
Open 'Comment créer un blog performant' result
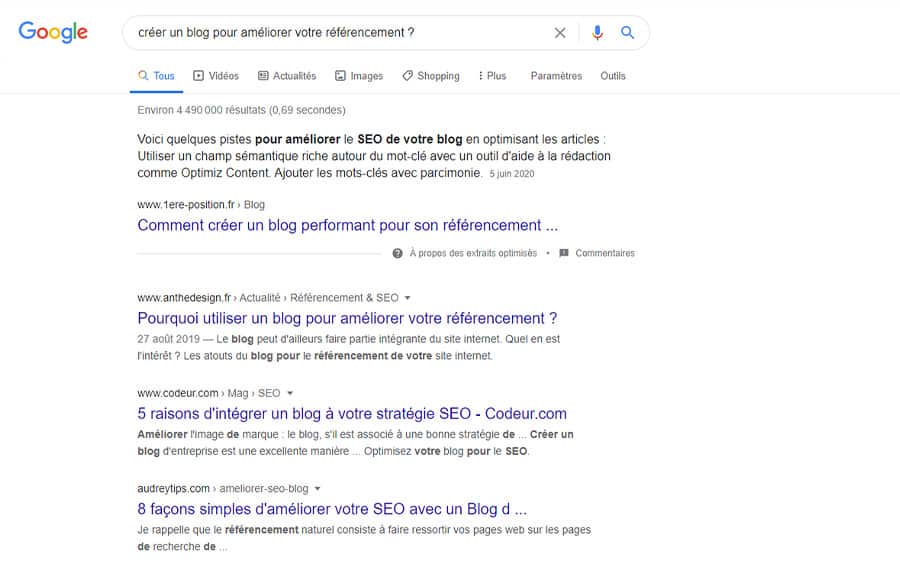[x=347, y=225]
